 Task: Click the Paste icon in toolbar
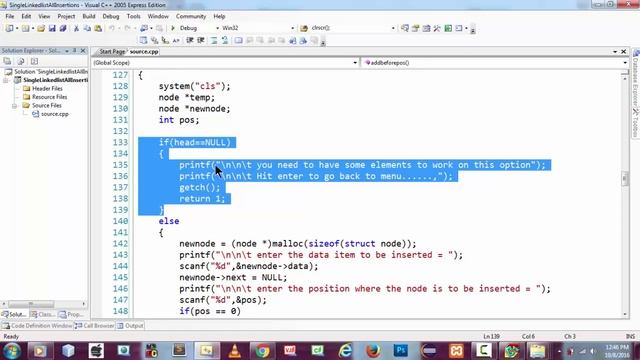pyautogui.click(x=98, y=28)
